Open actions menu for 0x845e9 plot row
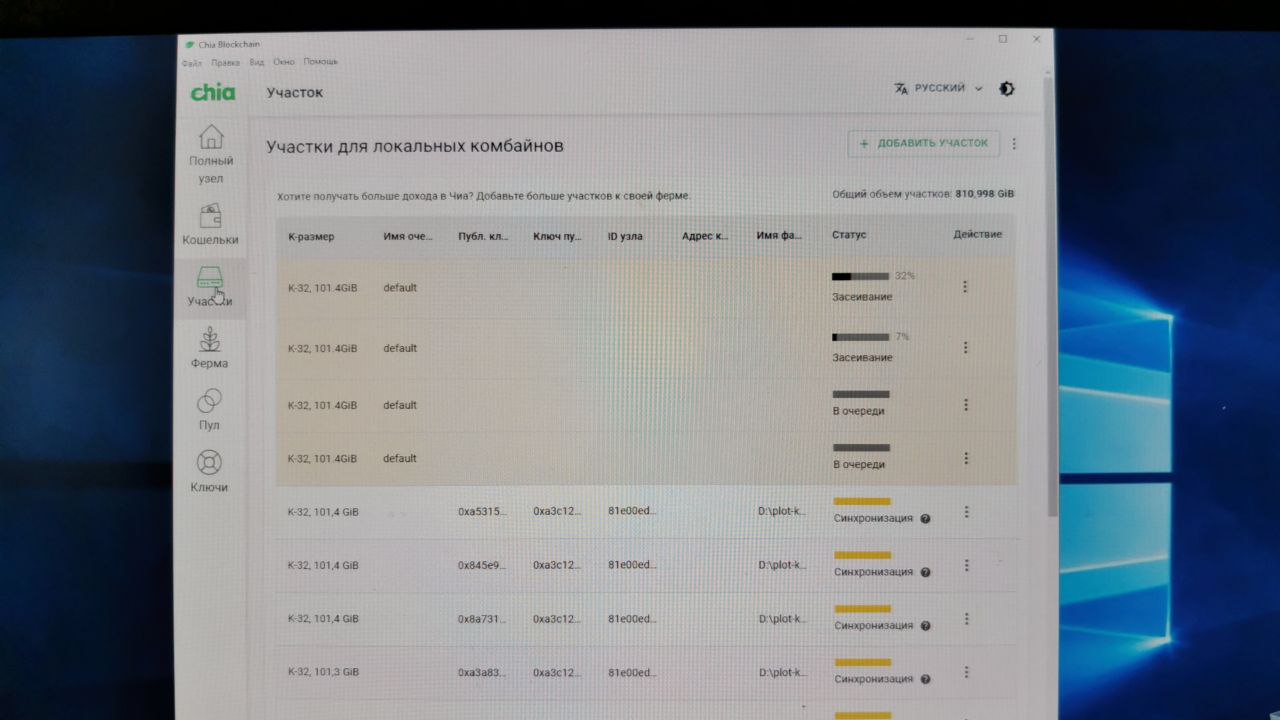Viewport: 1280px width, 720px height. click(967, 565)
